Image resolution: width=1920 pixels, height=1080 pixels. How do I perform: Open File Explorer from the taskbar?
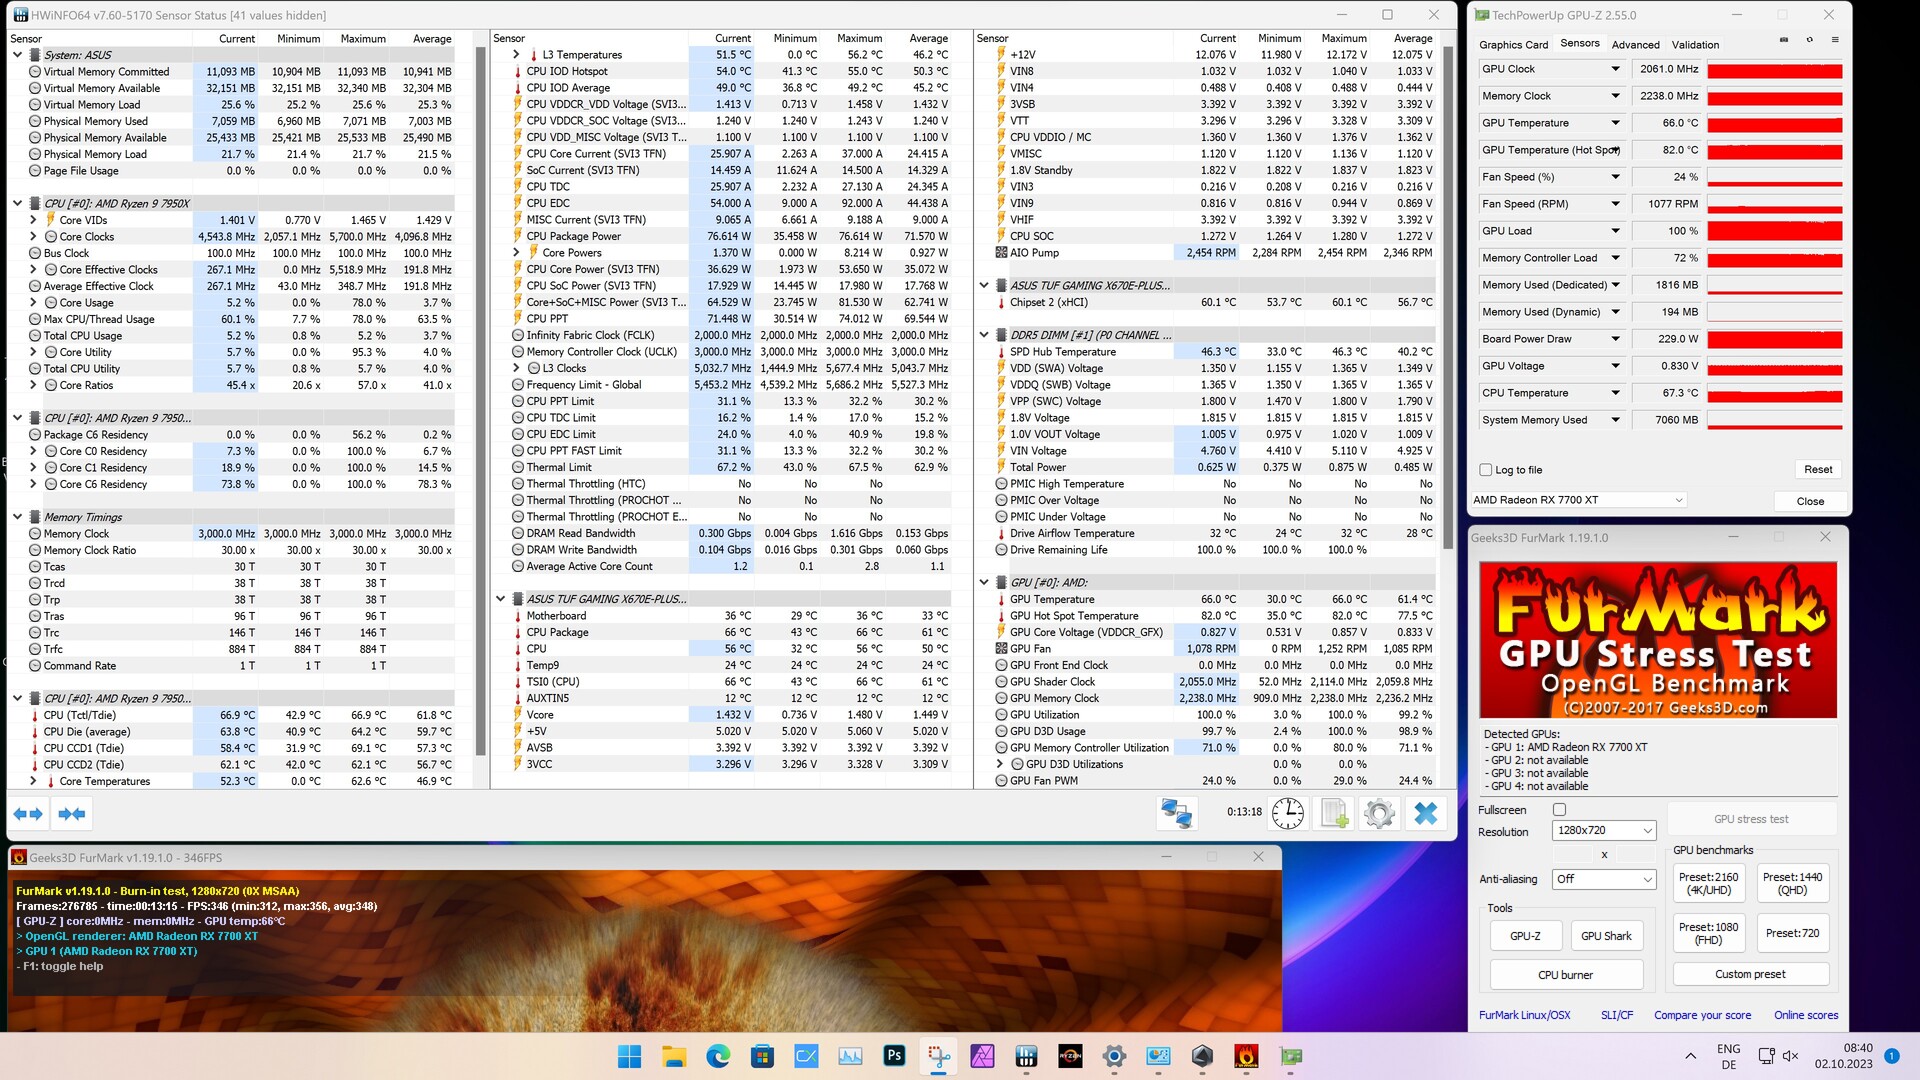pyautogui.click(x=674, y=1056)
